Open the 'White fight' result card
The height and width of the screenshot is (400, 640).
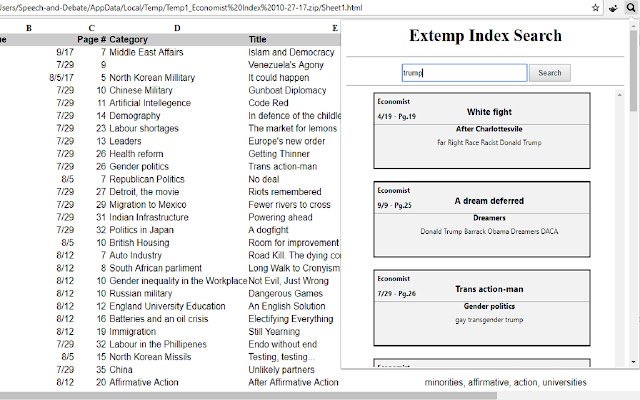point(482,131)
